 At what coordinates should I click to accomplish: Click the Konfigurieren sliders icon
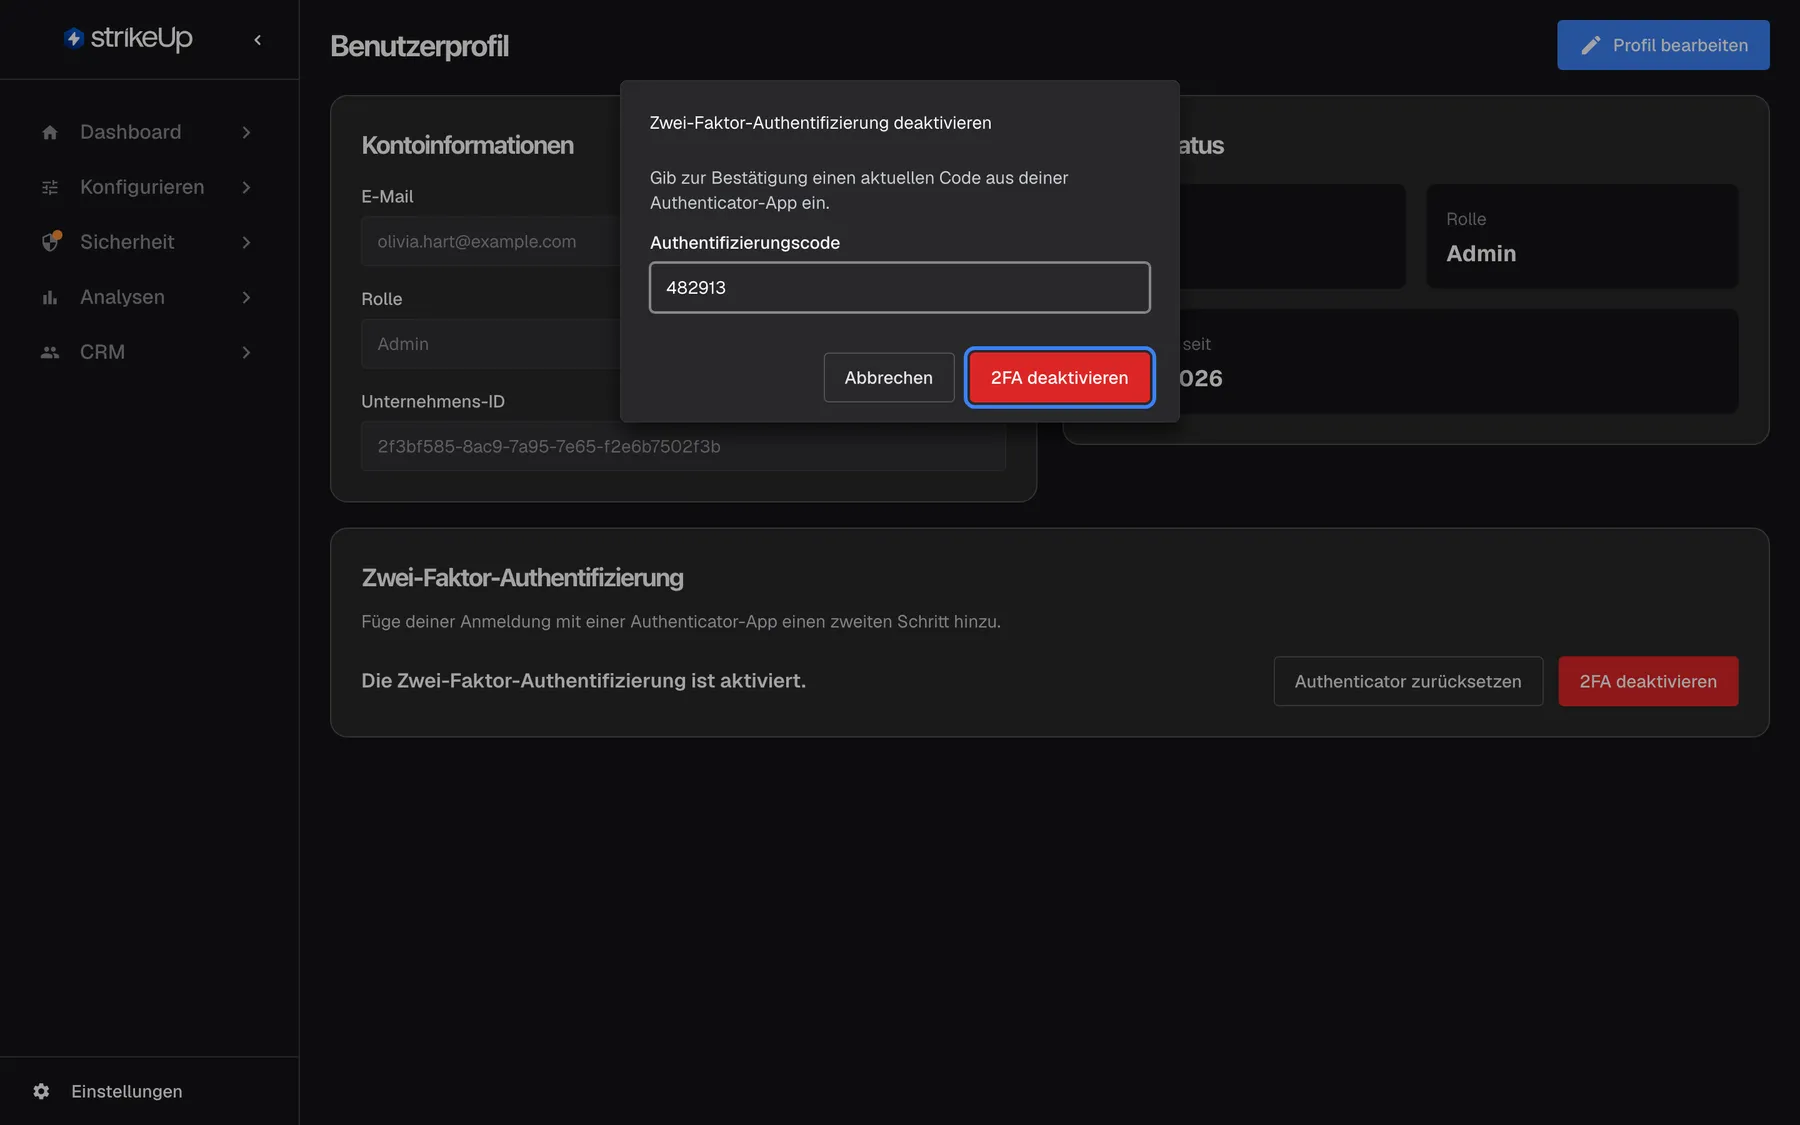(x=50, y=187)
